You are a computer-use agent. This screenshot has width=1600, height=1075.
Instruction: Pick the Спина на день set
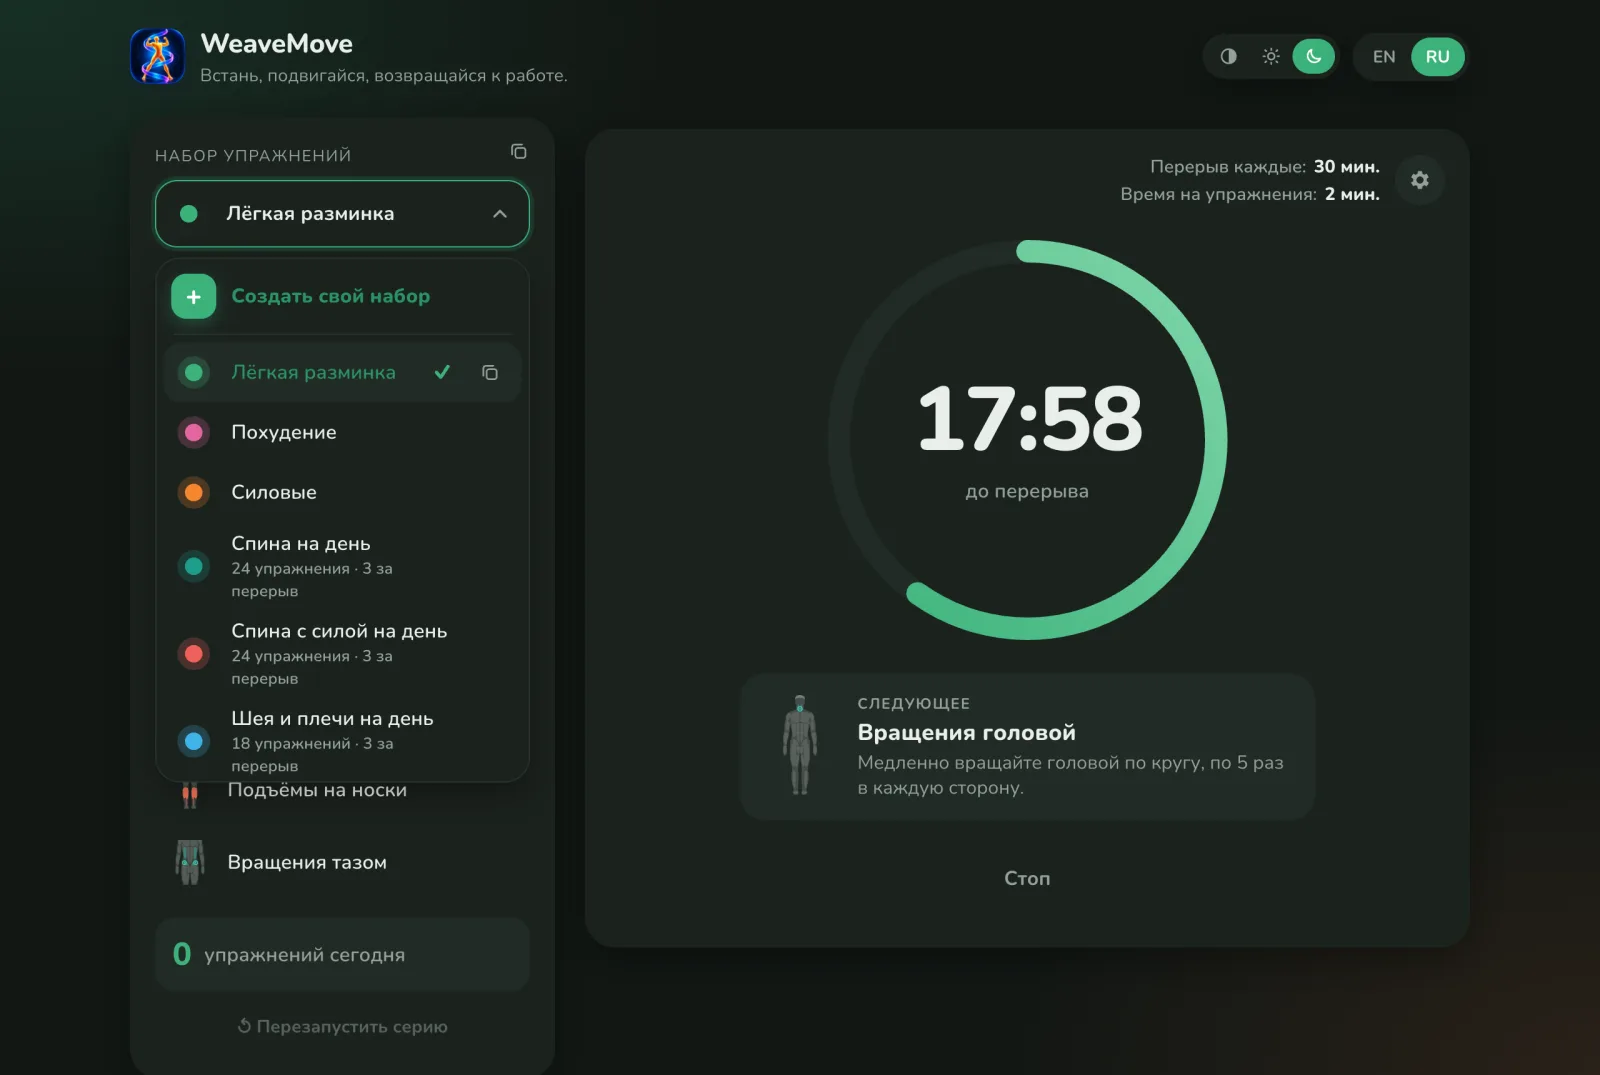point(343,566)
